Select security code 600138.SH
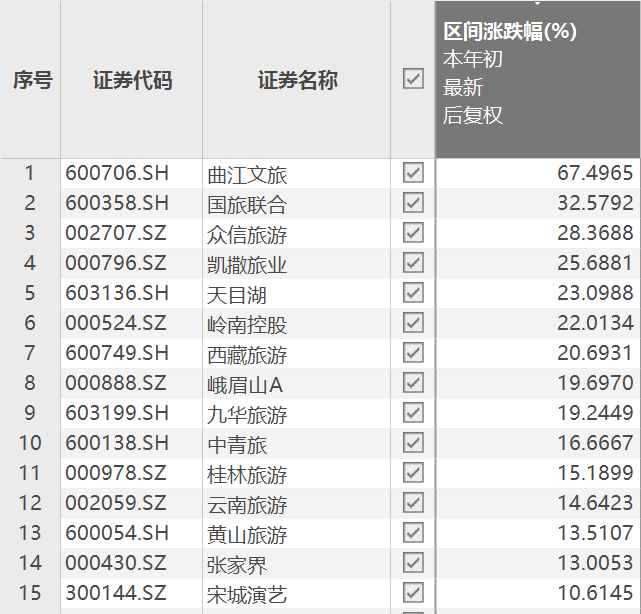The height and width of the screenshot is (614, 641). pos(117,443)
